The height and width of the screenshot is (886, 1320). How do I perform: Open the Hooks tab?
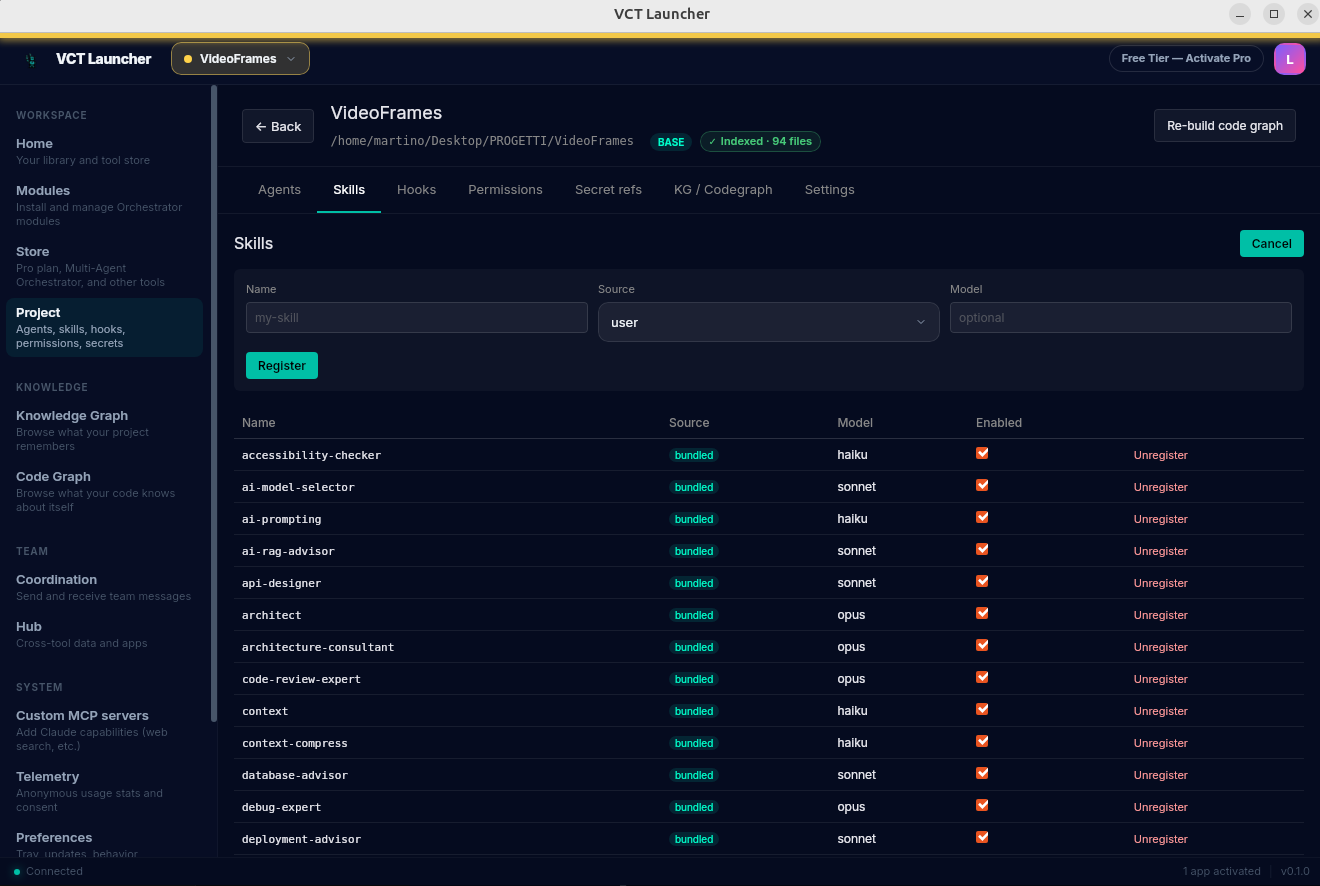[416, 189]
